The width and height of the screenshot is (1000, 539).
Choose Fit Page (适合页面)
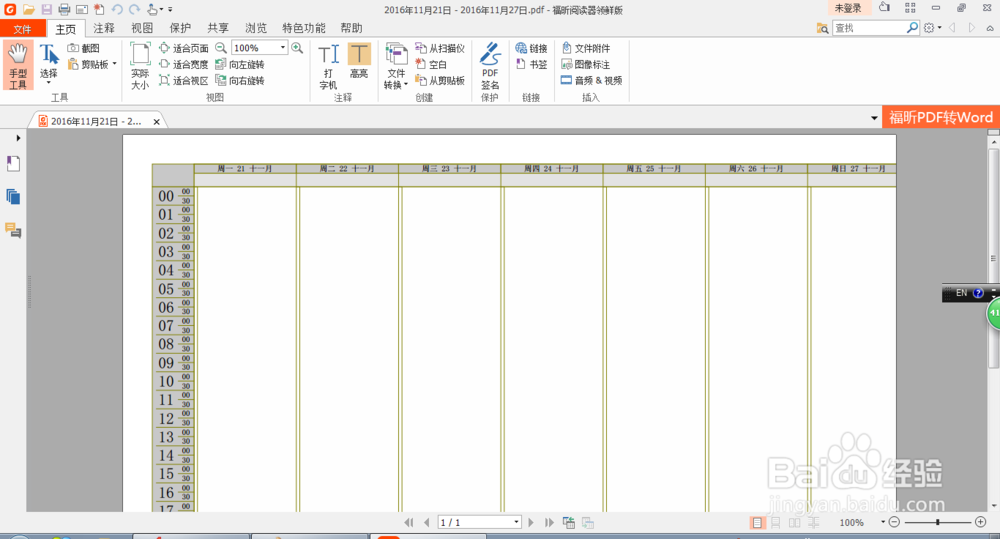[184, 48]
